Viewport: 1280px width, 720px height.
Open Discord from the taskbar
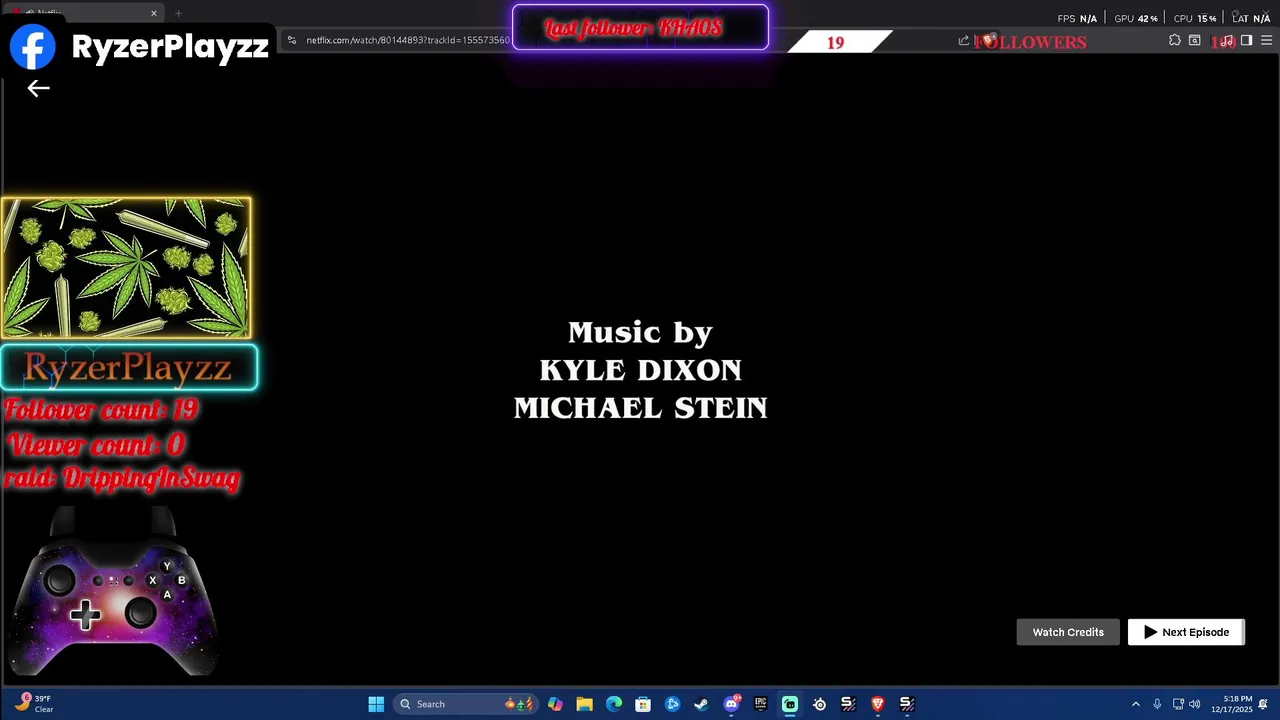pos(731,704)
